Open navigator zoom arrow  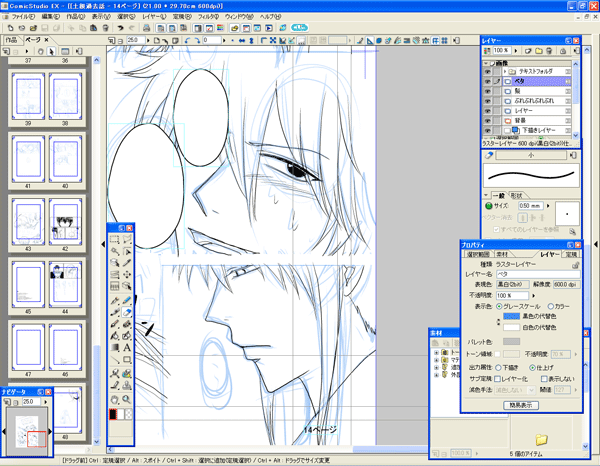[46, 402]
